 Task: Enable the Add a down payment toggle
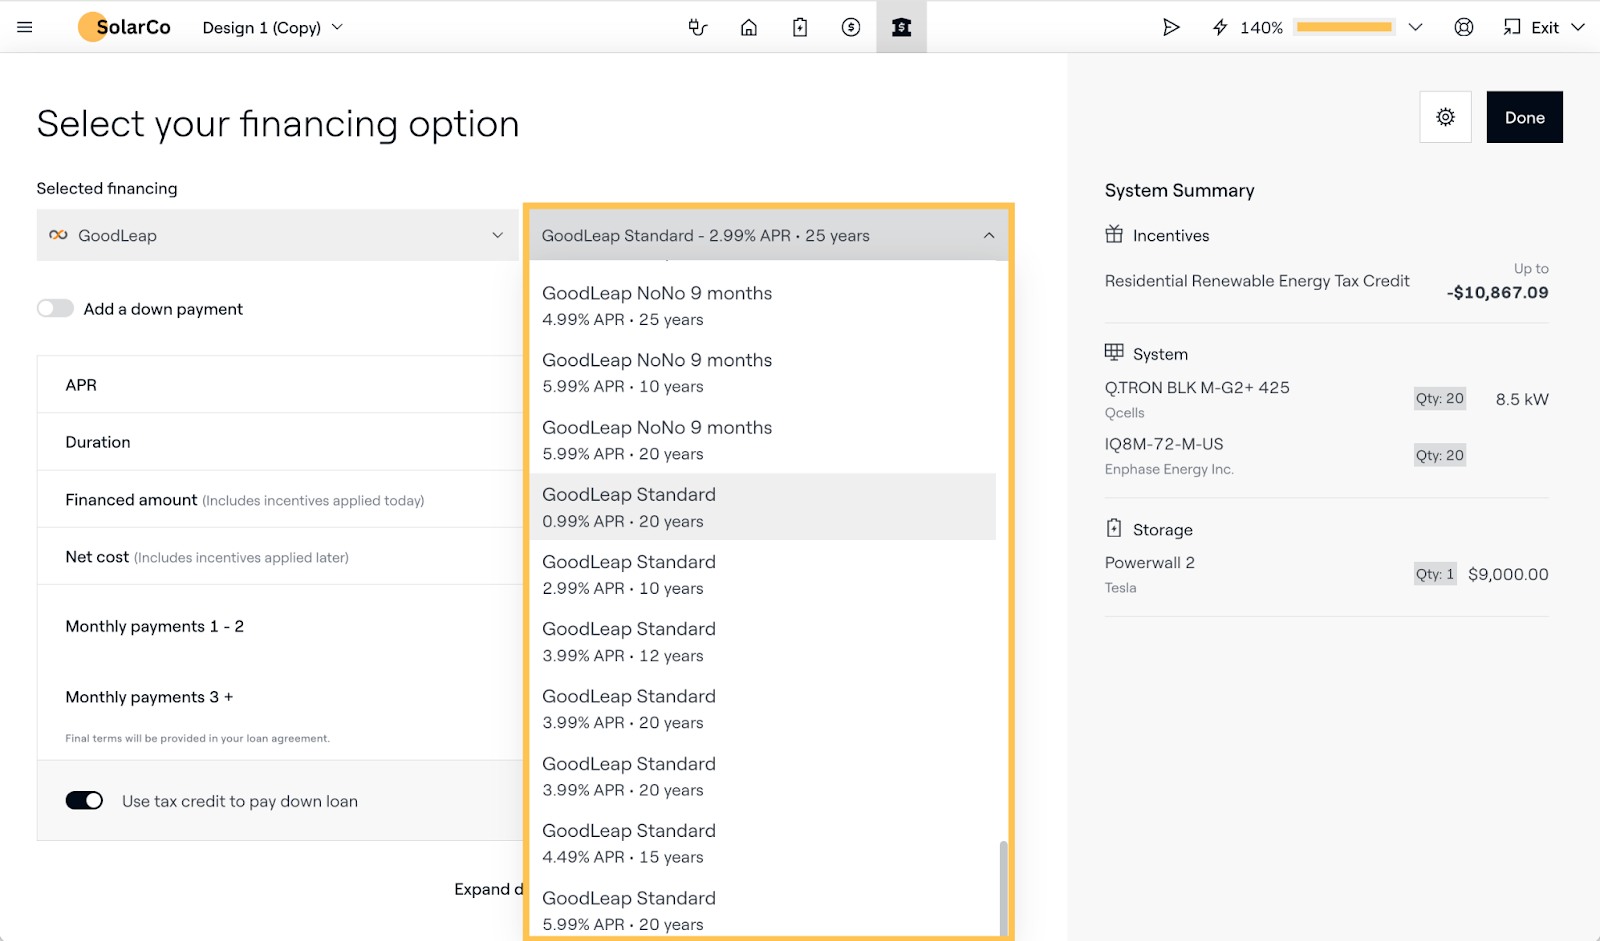click(x=56, y=309)
